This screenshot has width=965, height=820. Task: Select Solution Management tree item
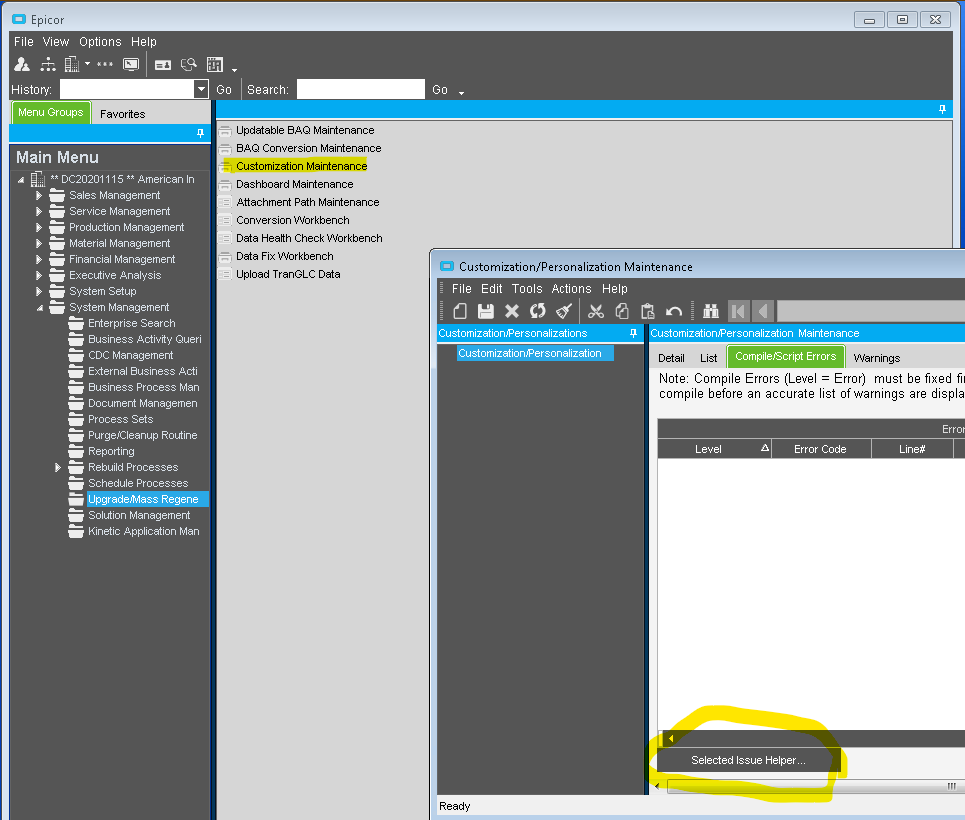(139, 515)
